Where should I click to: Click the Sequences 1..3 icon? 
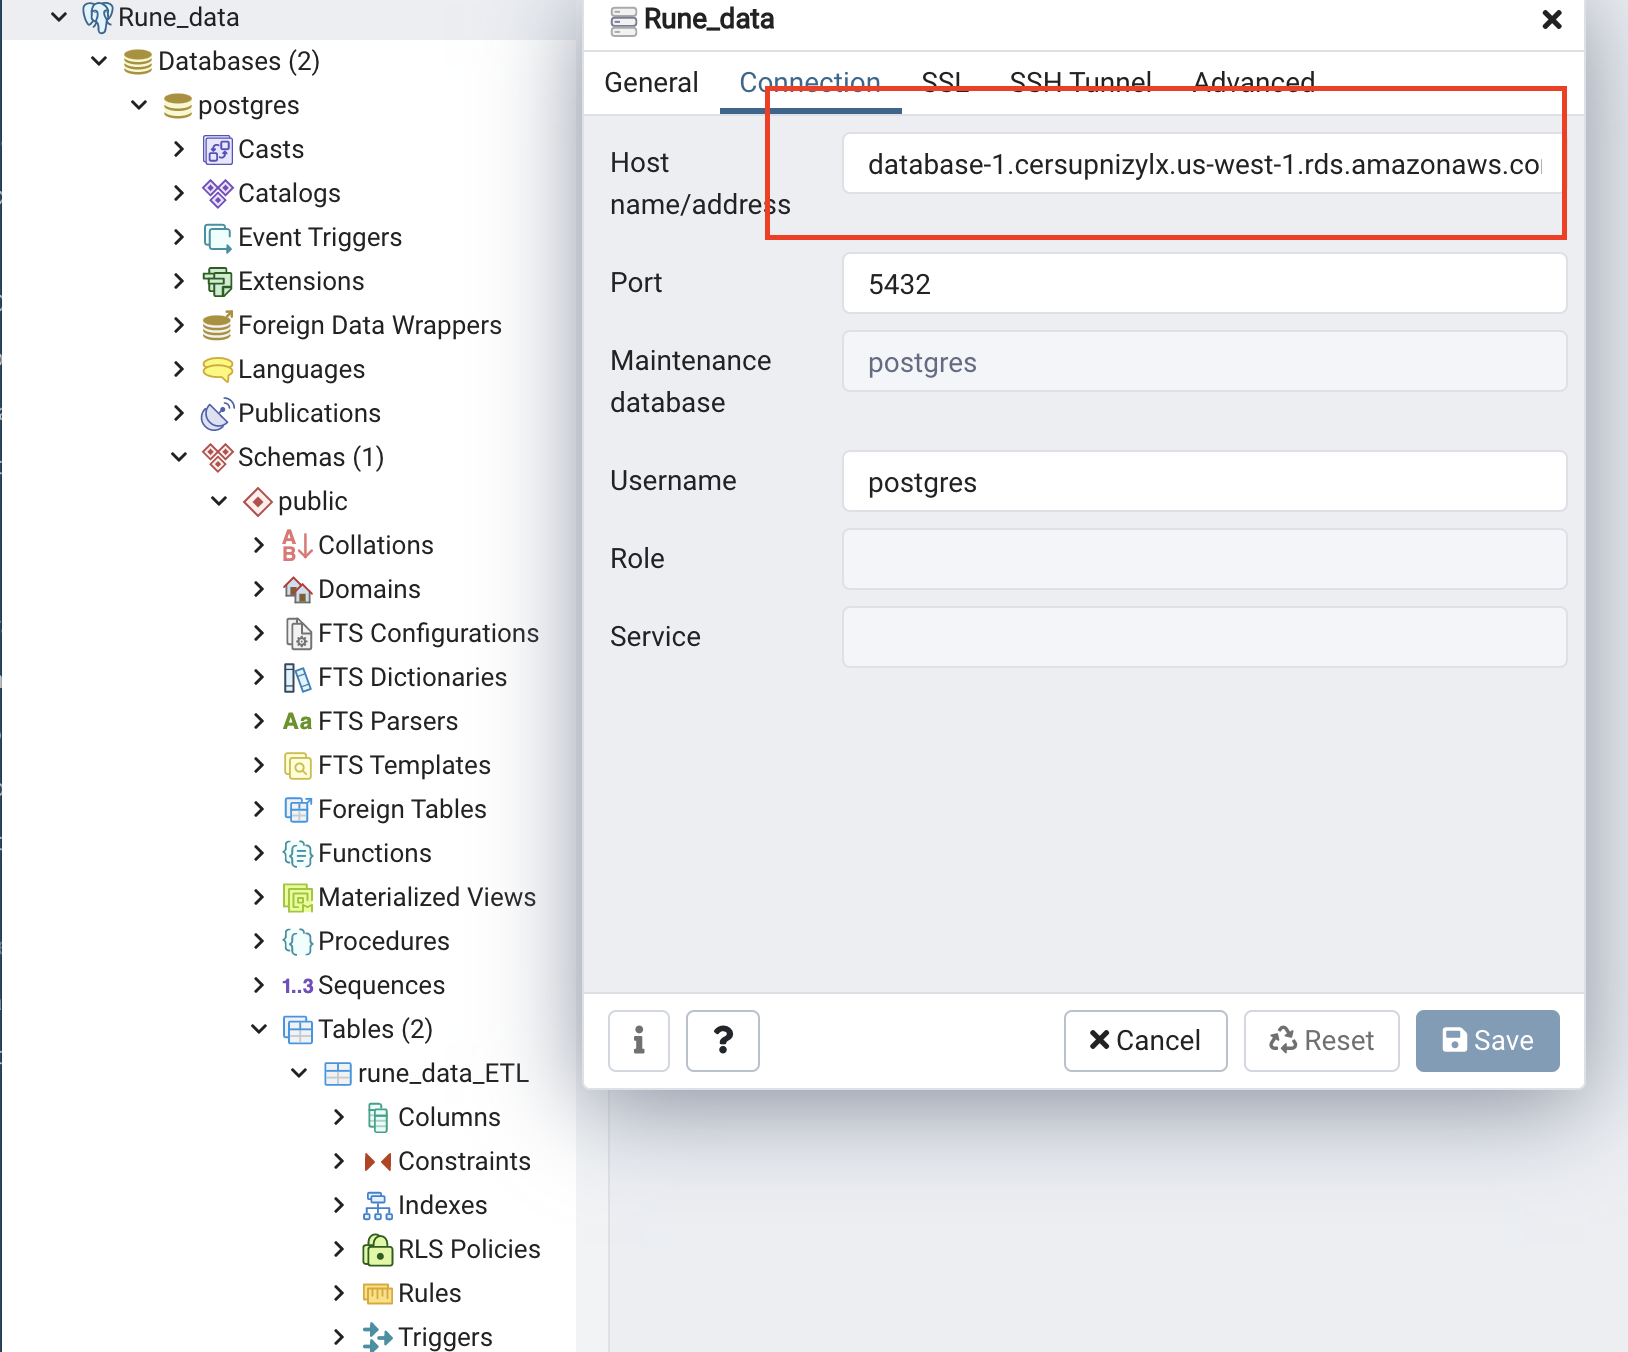(298, 986)
